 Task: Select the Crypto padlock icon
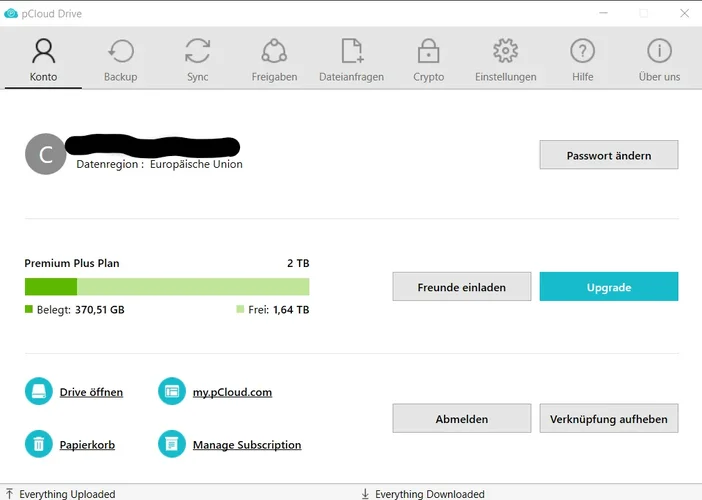point(428,51)
